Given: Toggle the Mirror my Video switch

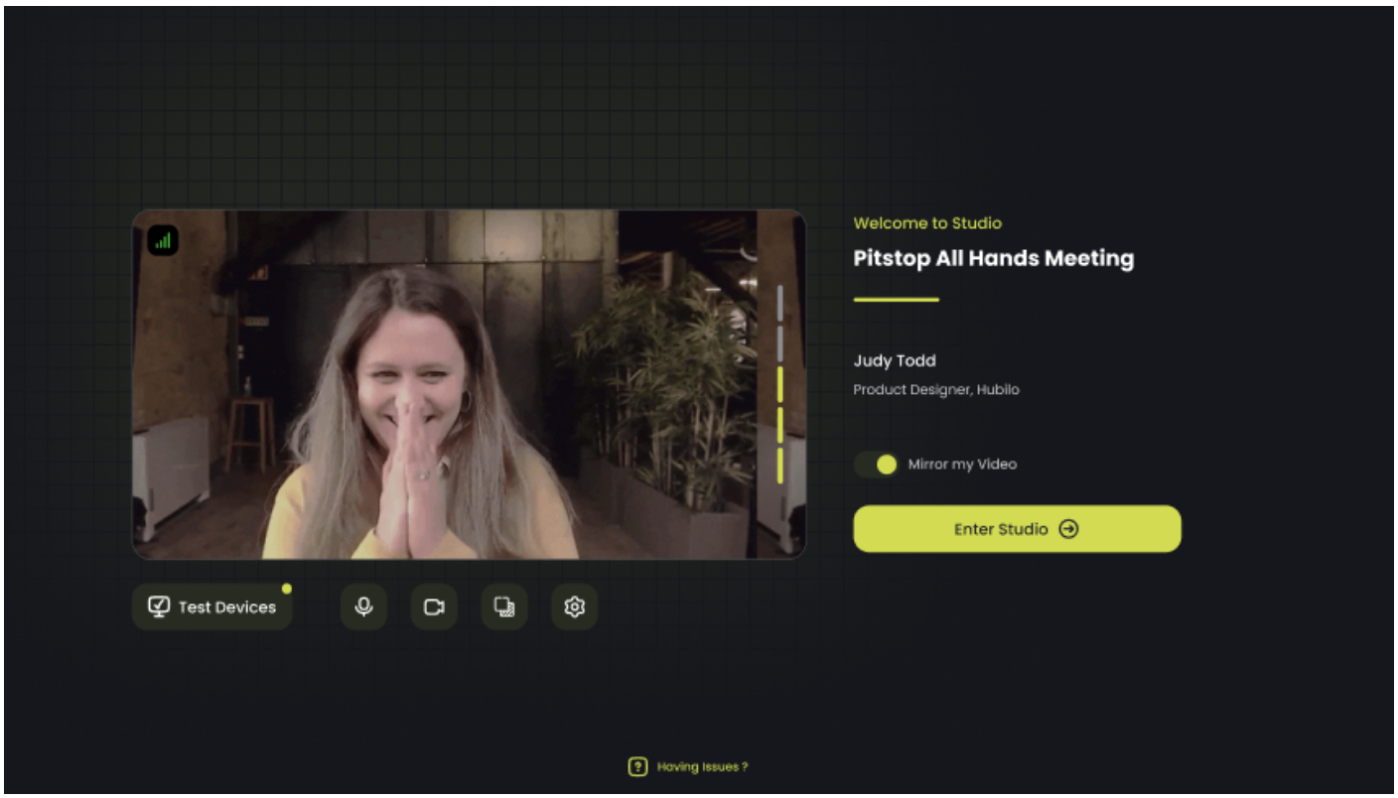Looking at the screenshot, I should click(876, 464).
